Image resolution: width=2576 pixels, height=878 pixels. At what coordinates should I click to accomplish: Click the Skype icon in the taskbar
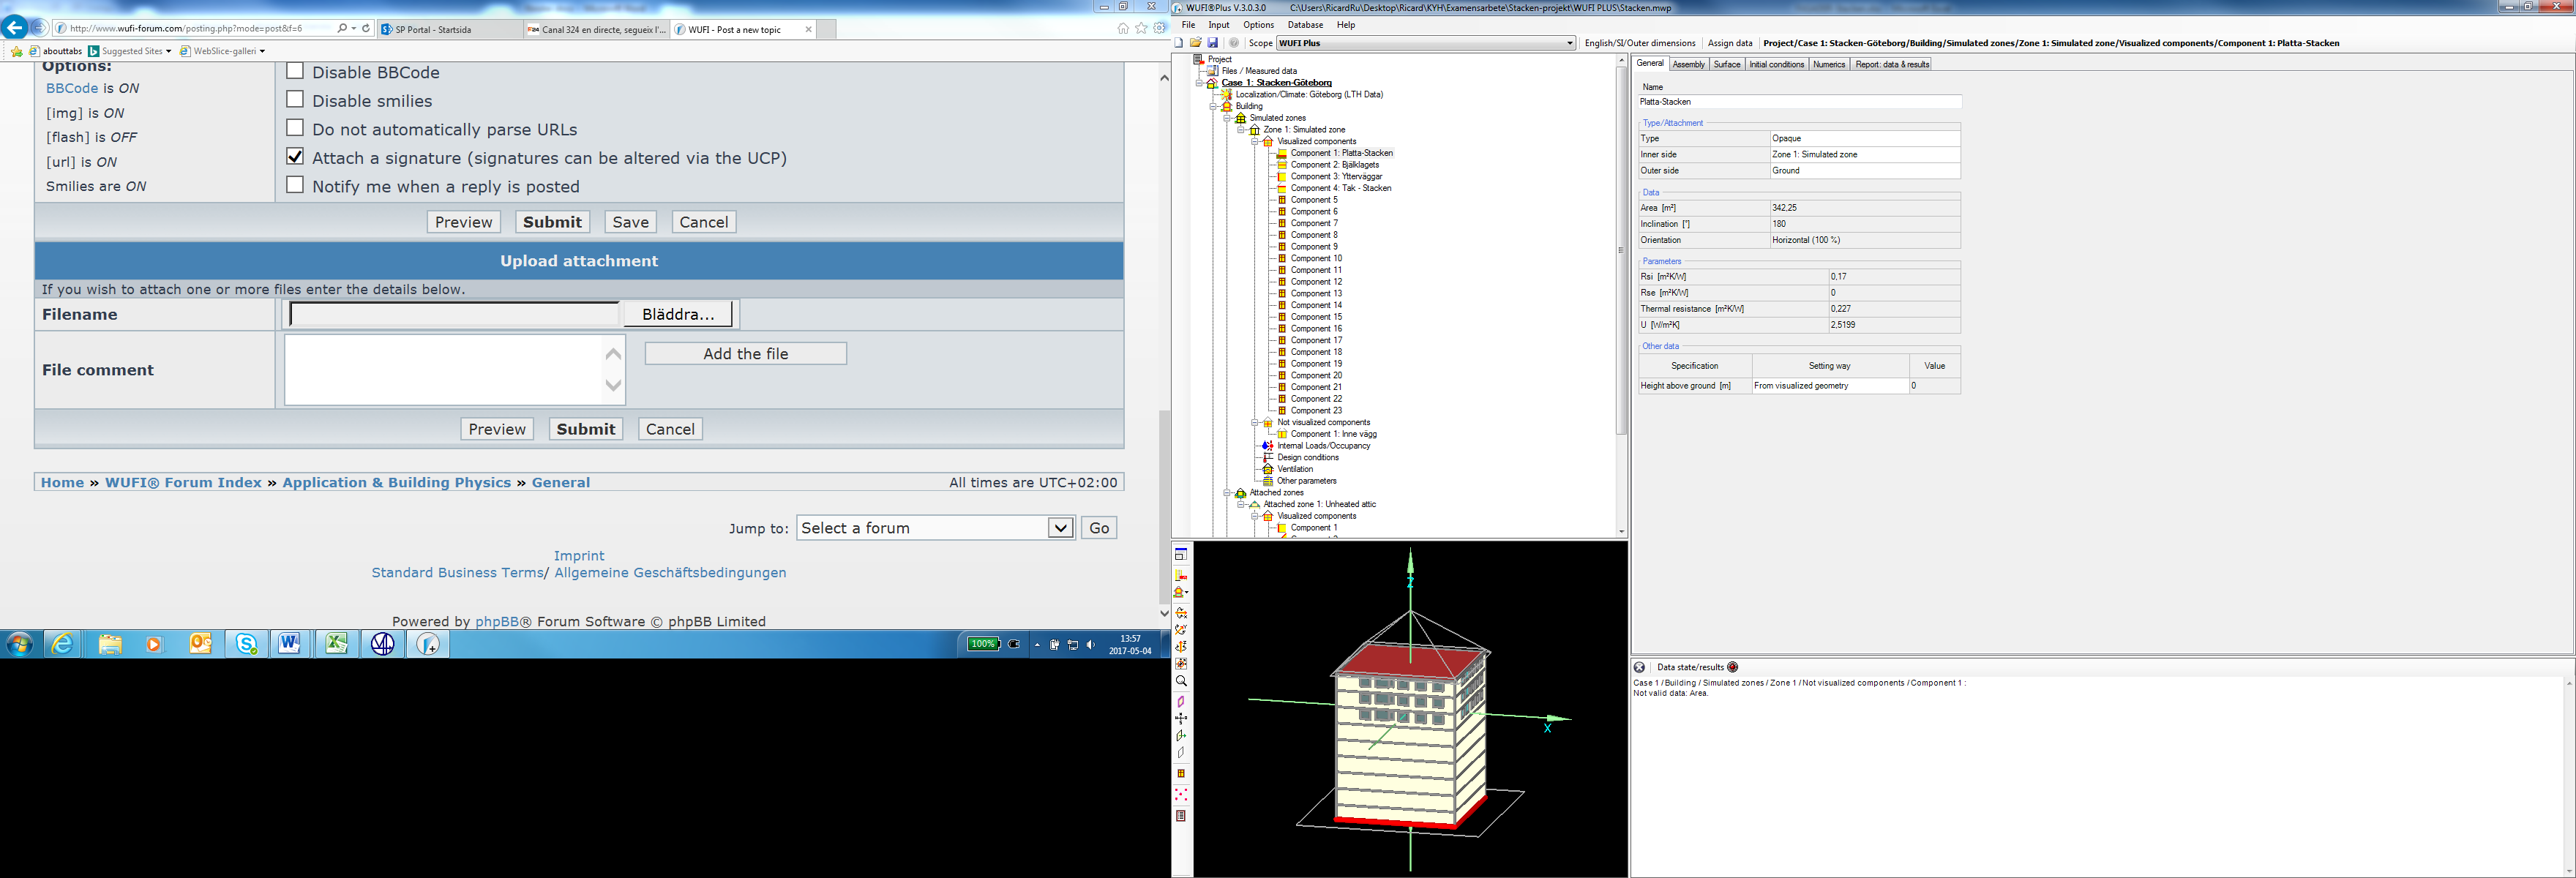tap(246, 644)
